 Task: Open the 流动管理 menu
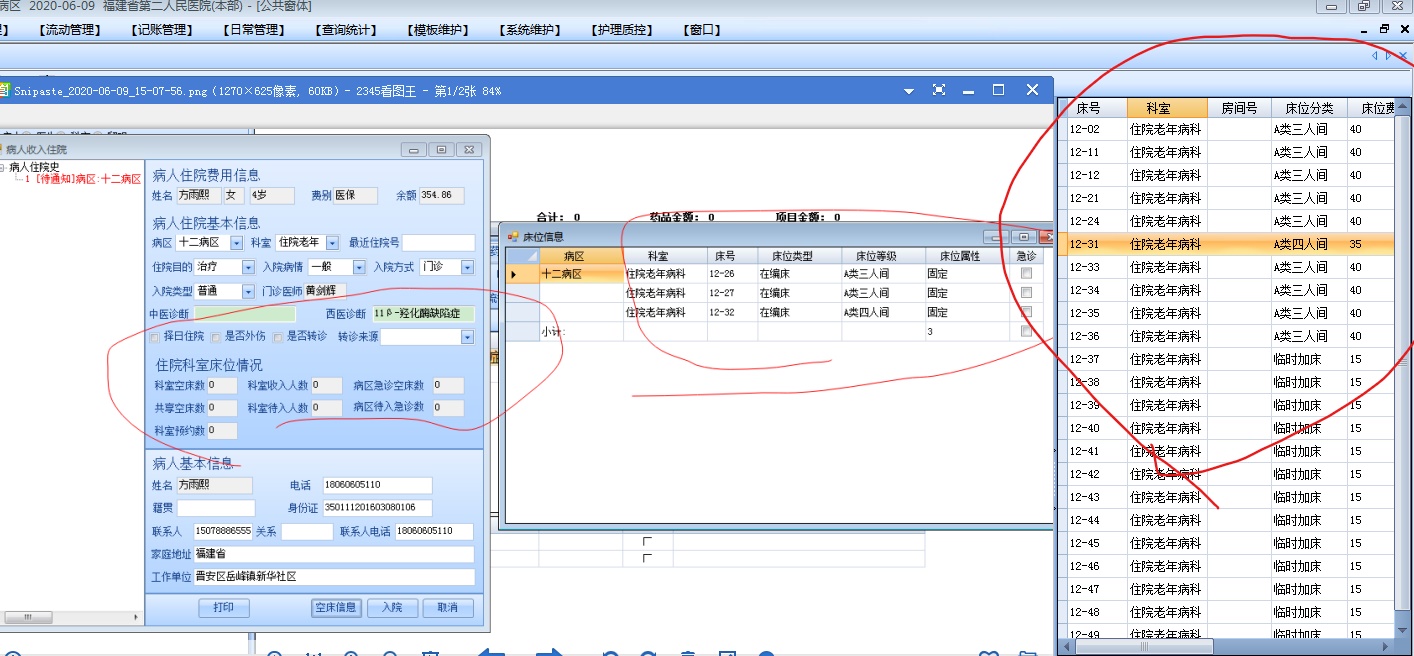[x=70, y=30]
